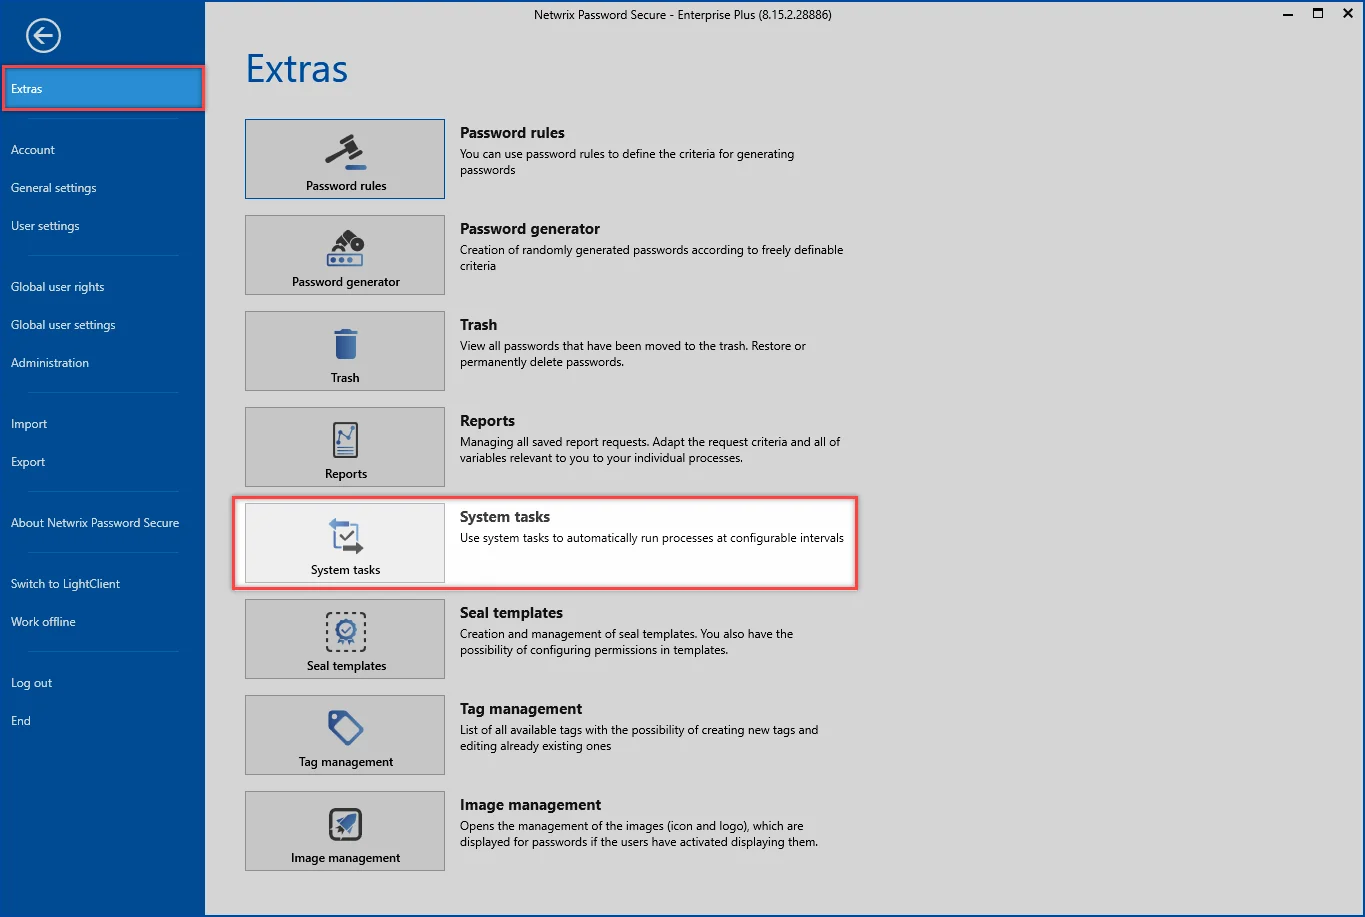Select Extras in the sidebar
The height and width of the screenshot is (917, 1365).
(x=102, y=89)
